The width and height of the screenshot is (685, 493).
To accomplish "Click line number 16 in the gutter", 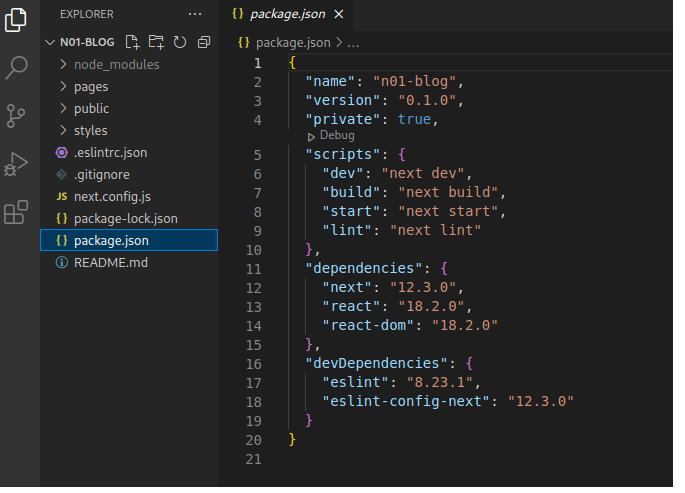I will pyautogui.click(x=254, y=364).
